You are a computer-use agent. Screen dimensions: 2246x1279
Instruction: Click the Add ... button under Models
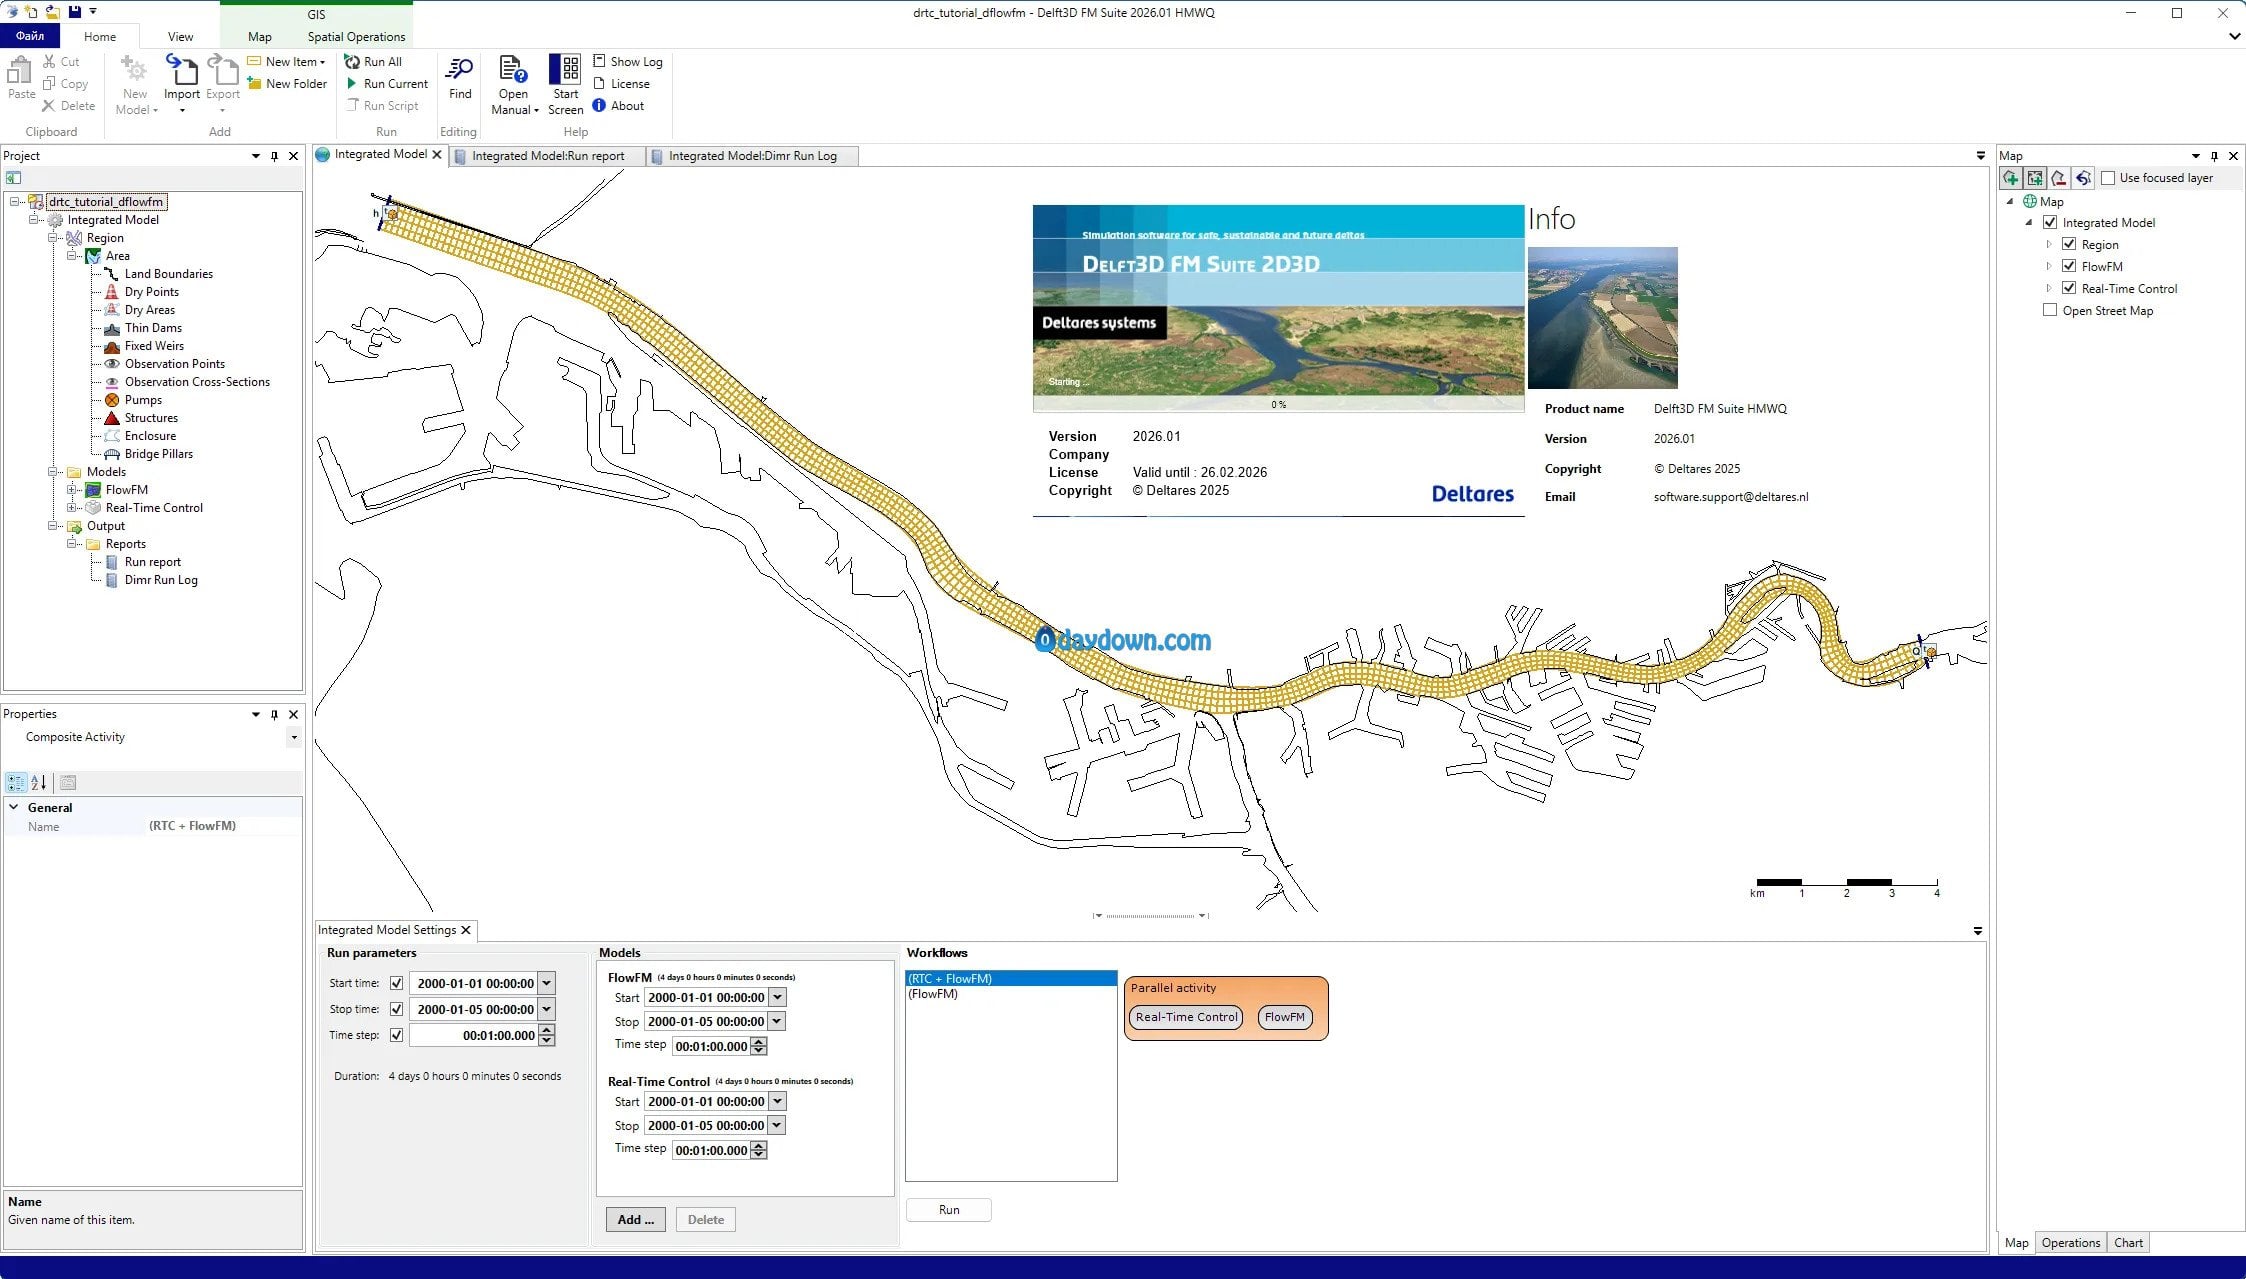point(635,1219)
